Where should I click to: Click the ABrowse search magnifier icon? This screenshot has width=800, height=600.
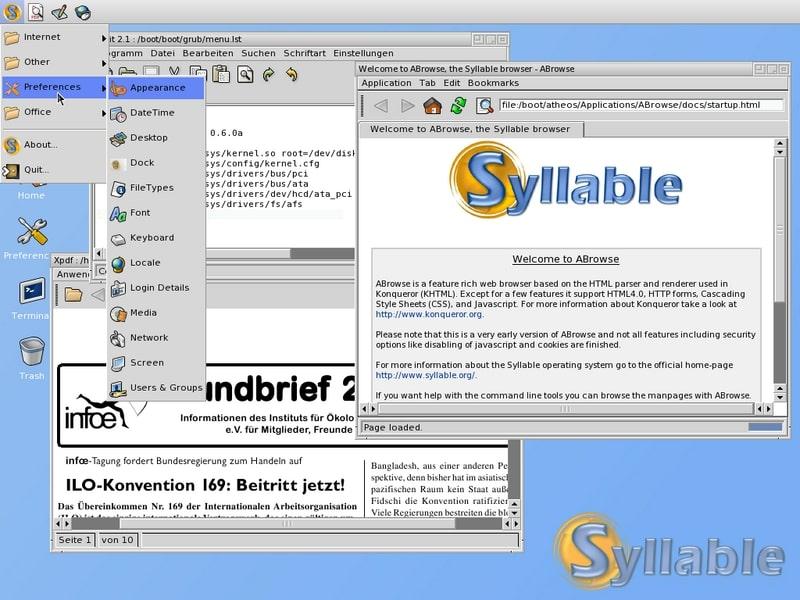485,106
